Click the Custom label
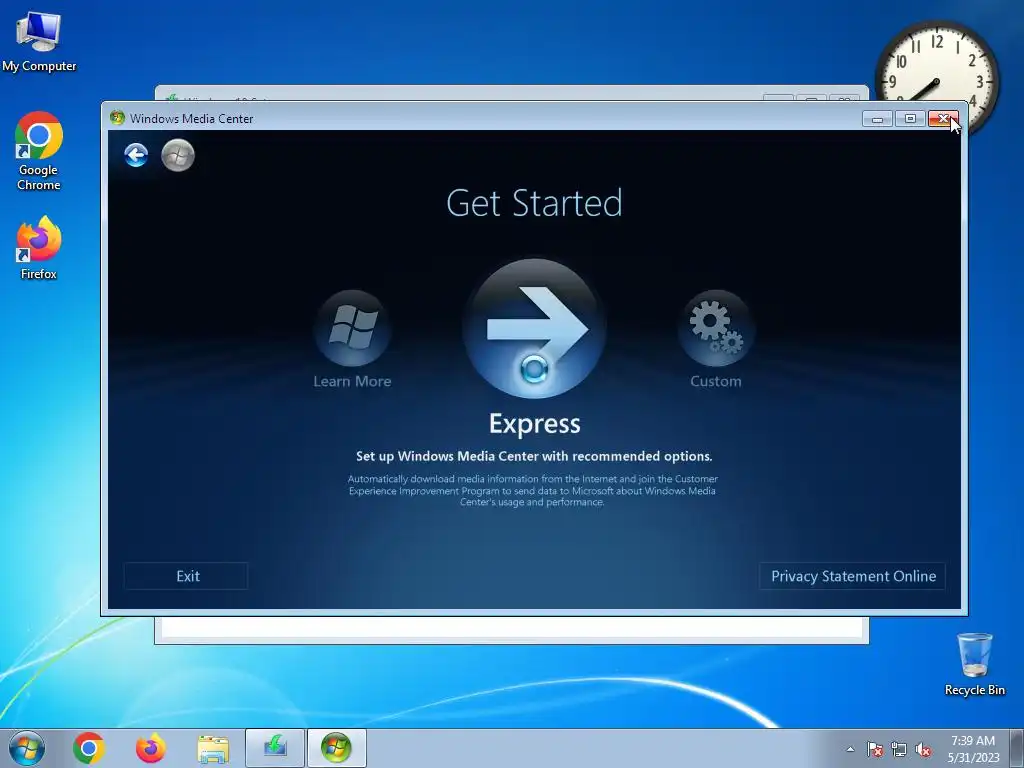This screenshot has height=768, width=1024. click(x=716, y=381)
